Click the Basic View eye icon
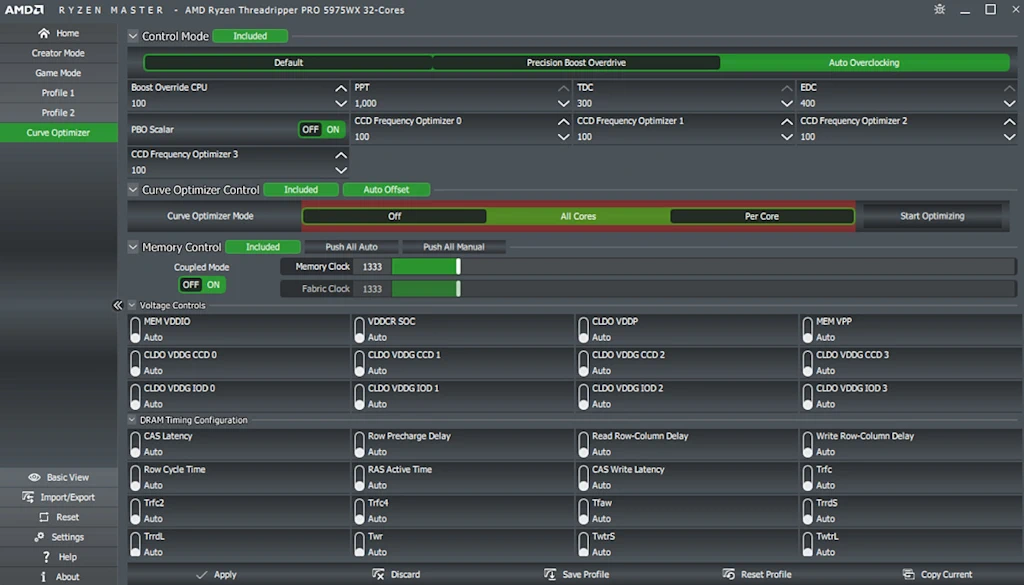The height and width of the screenshot is (585, 1024). (x=35, y=477)
